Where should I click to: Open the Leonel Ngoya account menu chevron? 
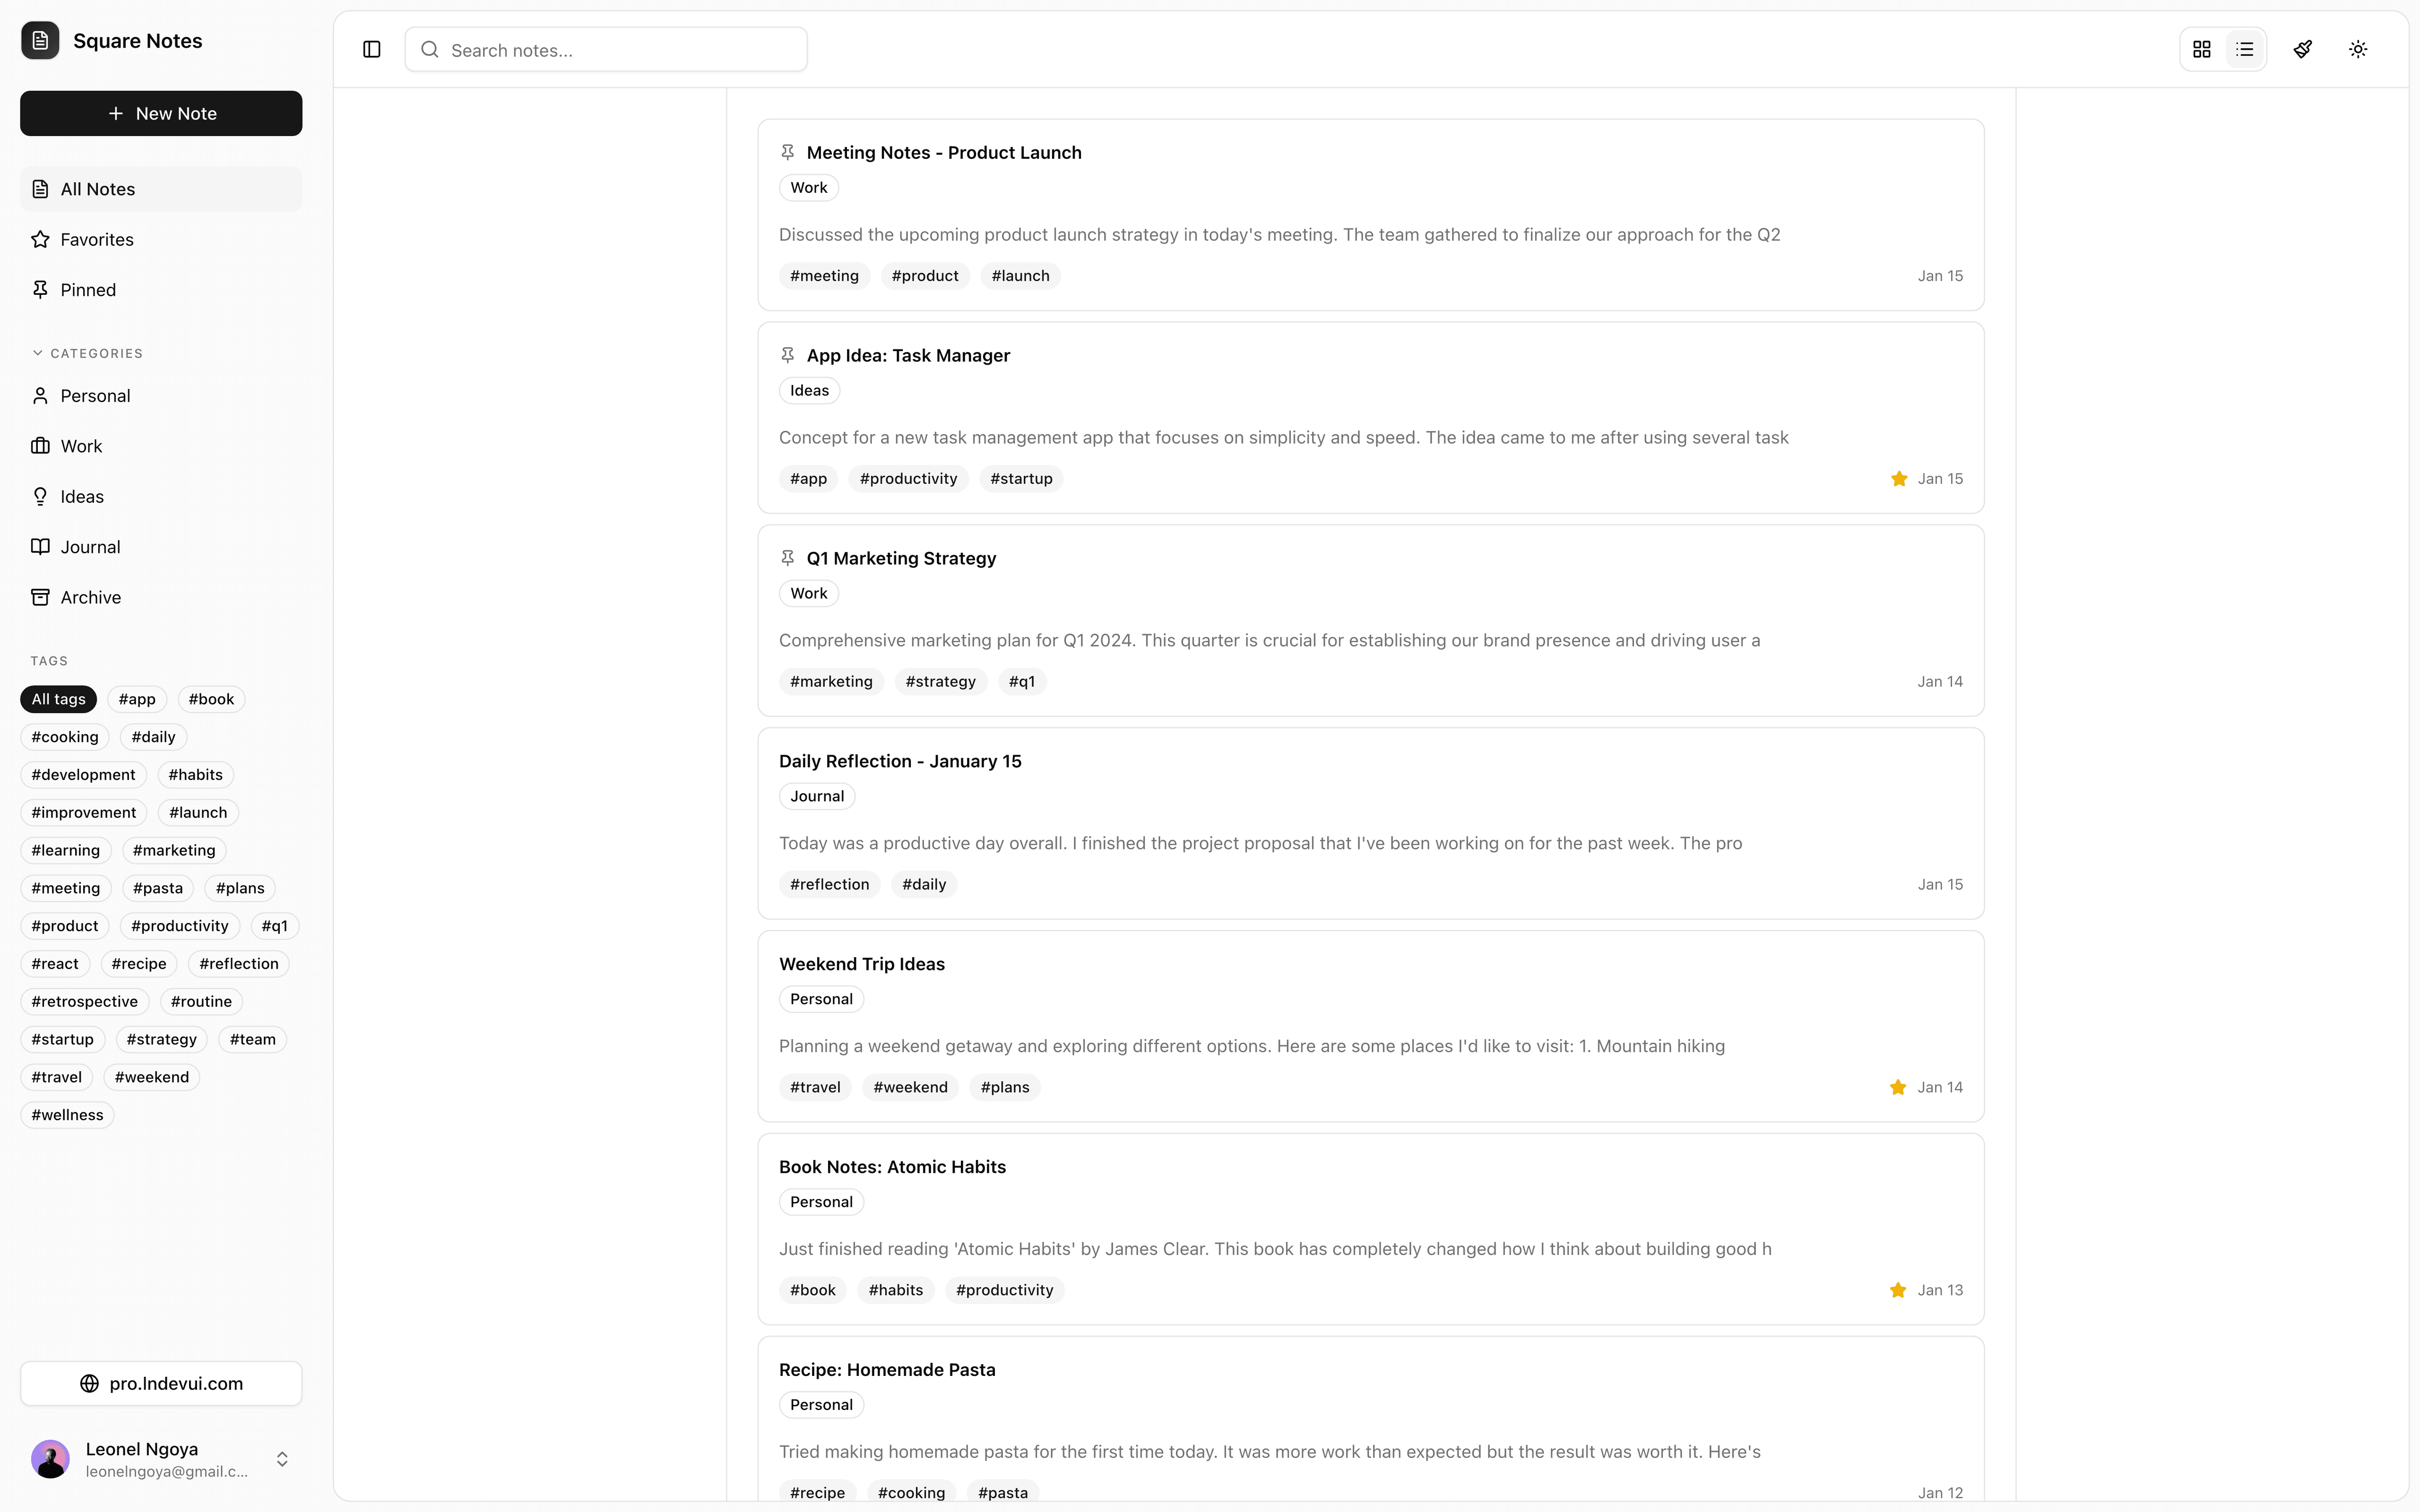[x=282, y=1459]
